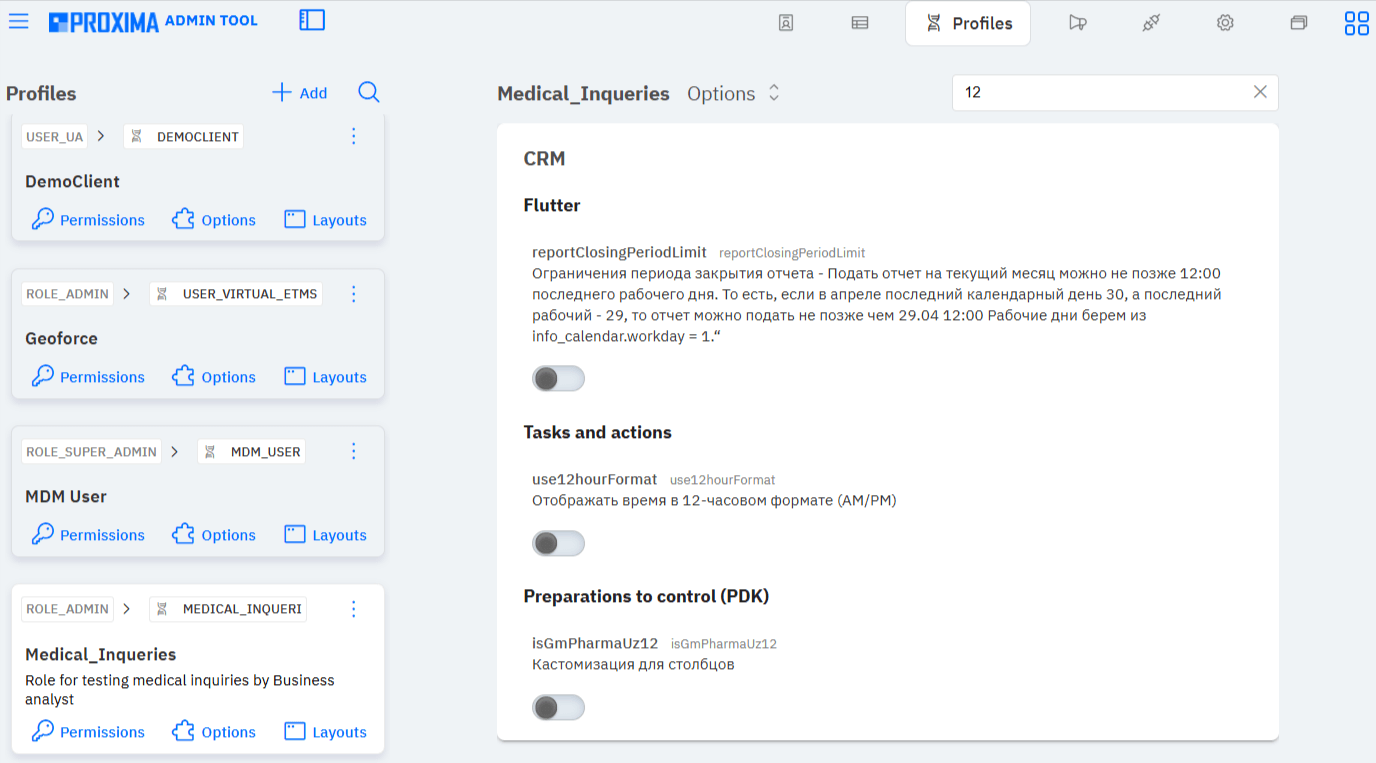
Task: Open the hamburger main menu
Action: pyautogui.click(x=18, y=21)
